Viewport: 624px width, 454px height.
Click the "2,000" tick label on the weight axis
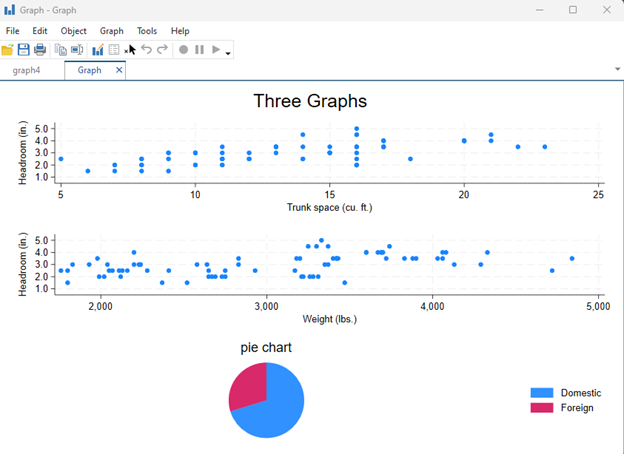pos(100,306)
